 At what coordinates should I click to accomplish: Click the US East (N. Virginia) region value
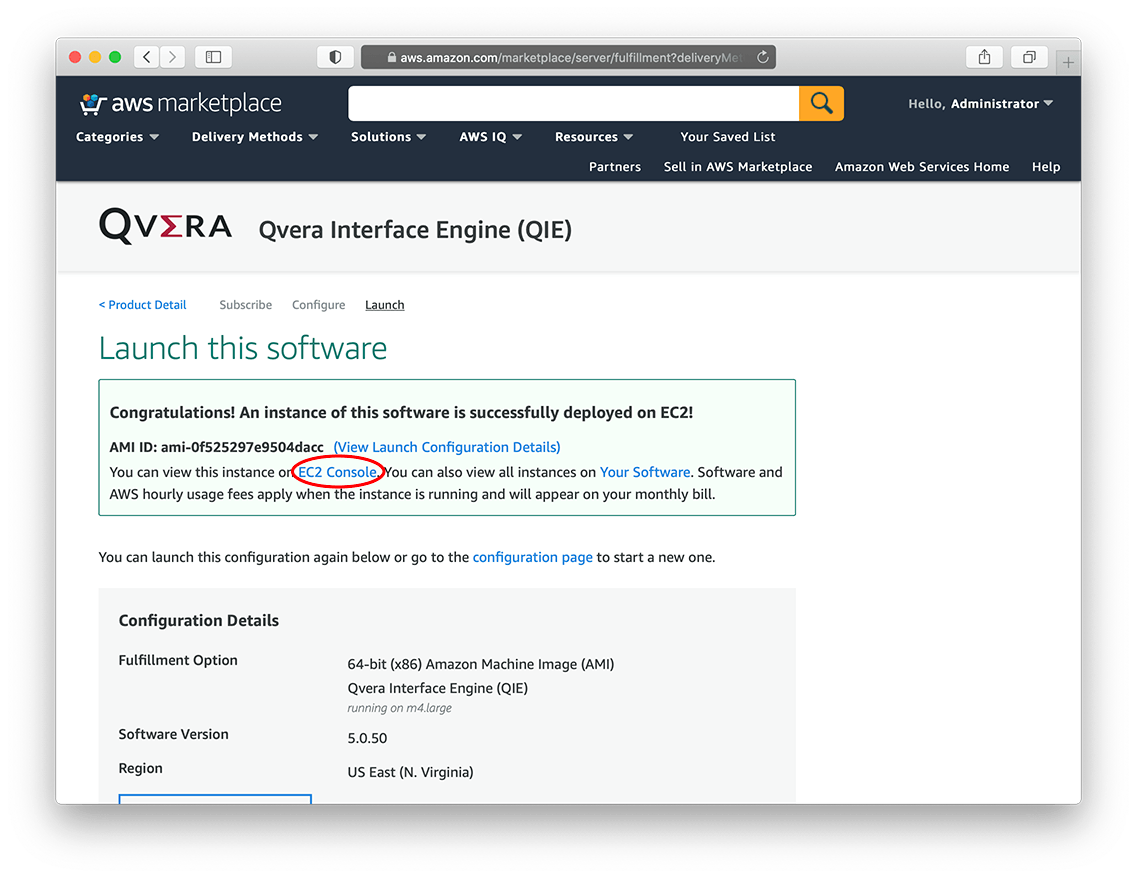(410, 772)
